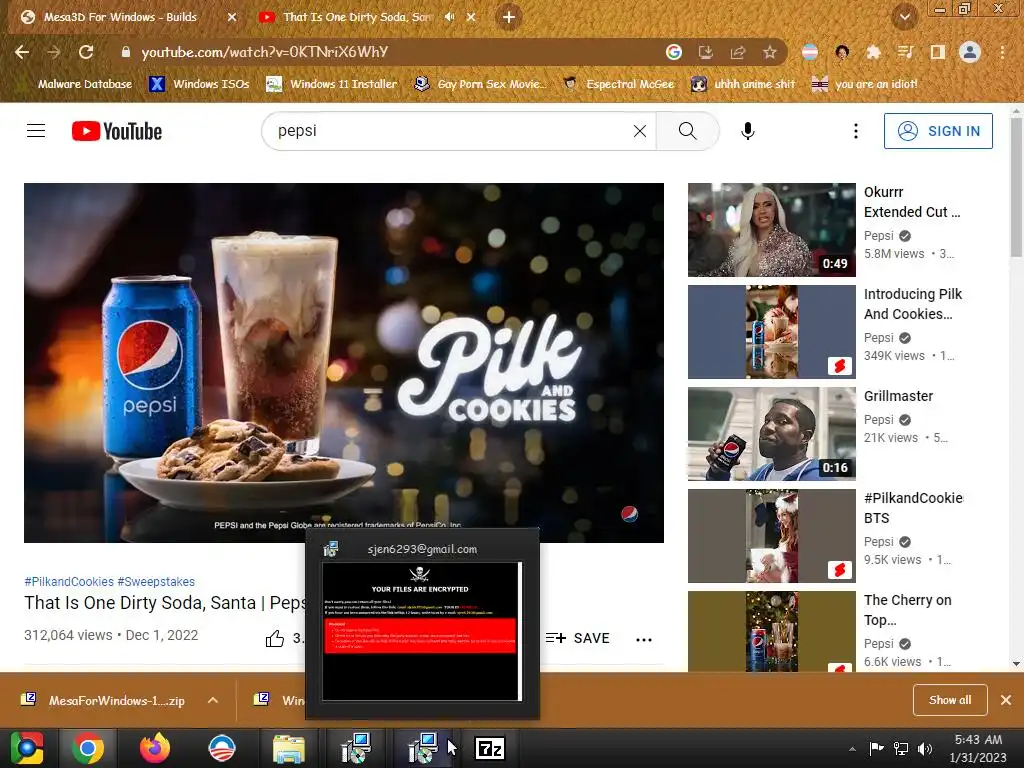Search with voice microphone icon
Screen dimensions: 1024x768
(748, 131)
